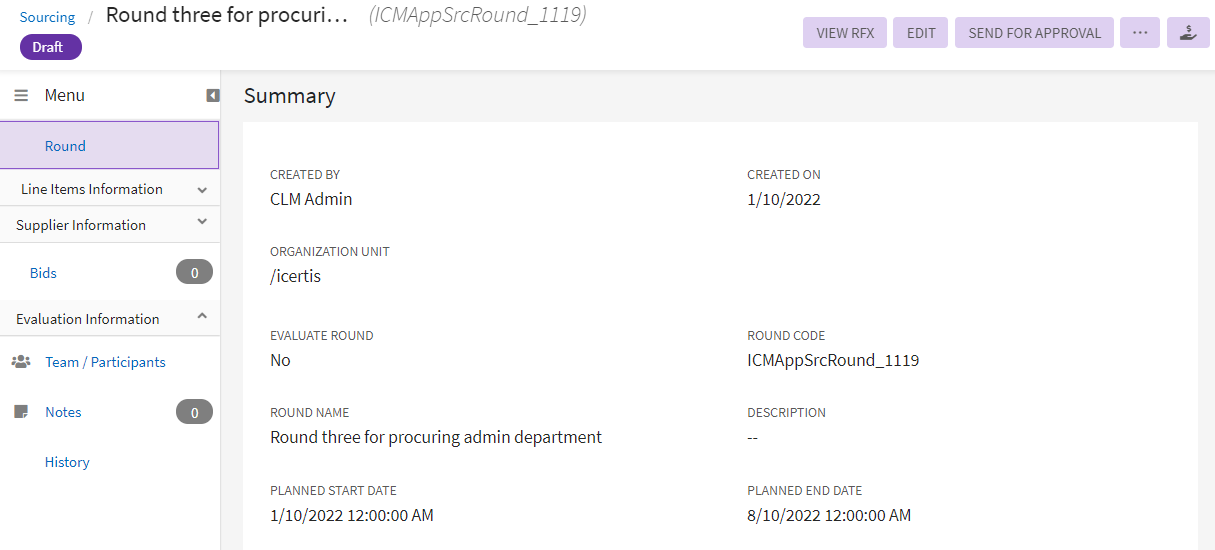The image size is (1215, 550).
Task: Collapse the sidebar with the arrow icon
Action: click(x=212, y=96)
